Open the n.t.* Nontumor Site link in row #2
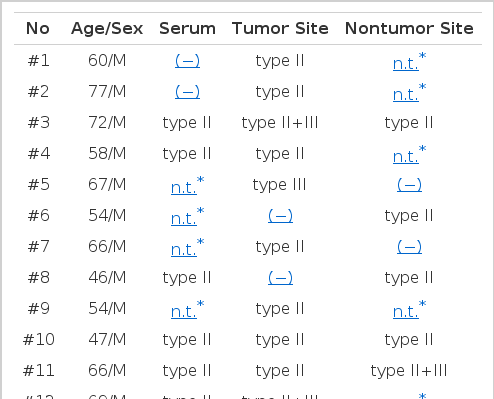The image size is (494, 399). click(x=409, y=92)
